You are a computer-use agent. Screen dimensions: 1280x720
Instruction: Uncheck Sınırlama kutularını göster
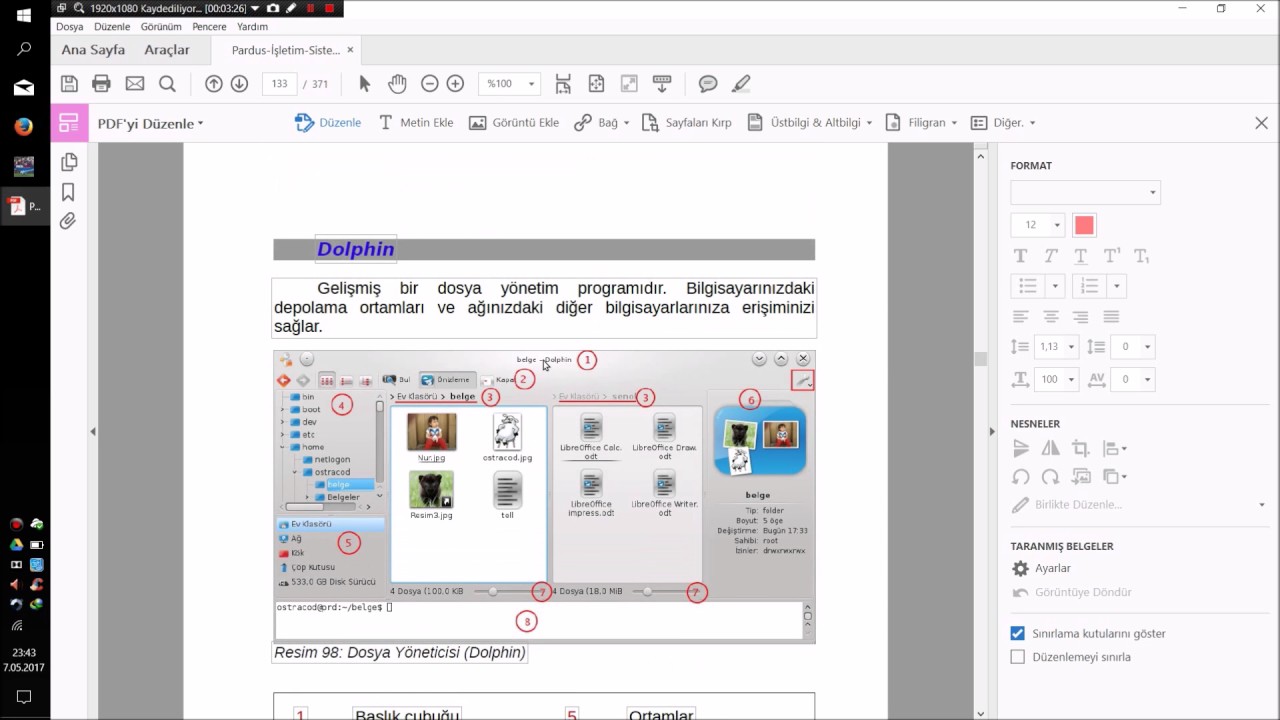1017,633
